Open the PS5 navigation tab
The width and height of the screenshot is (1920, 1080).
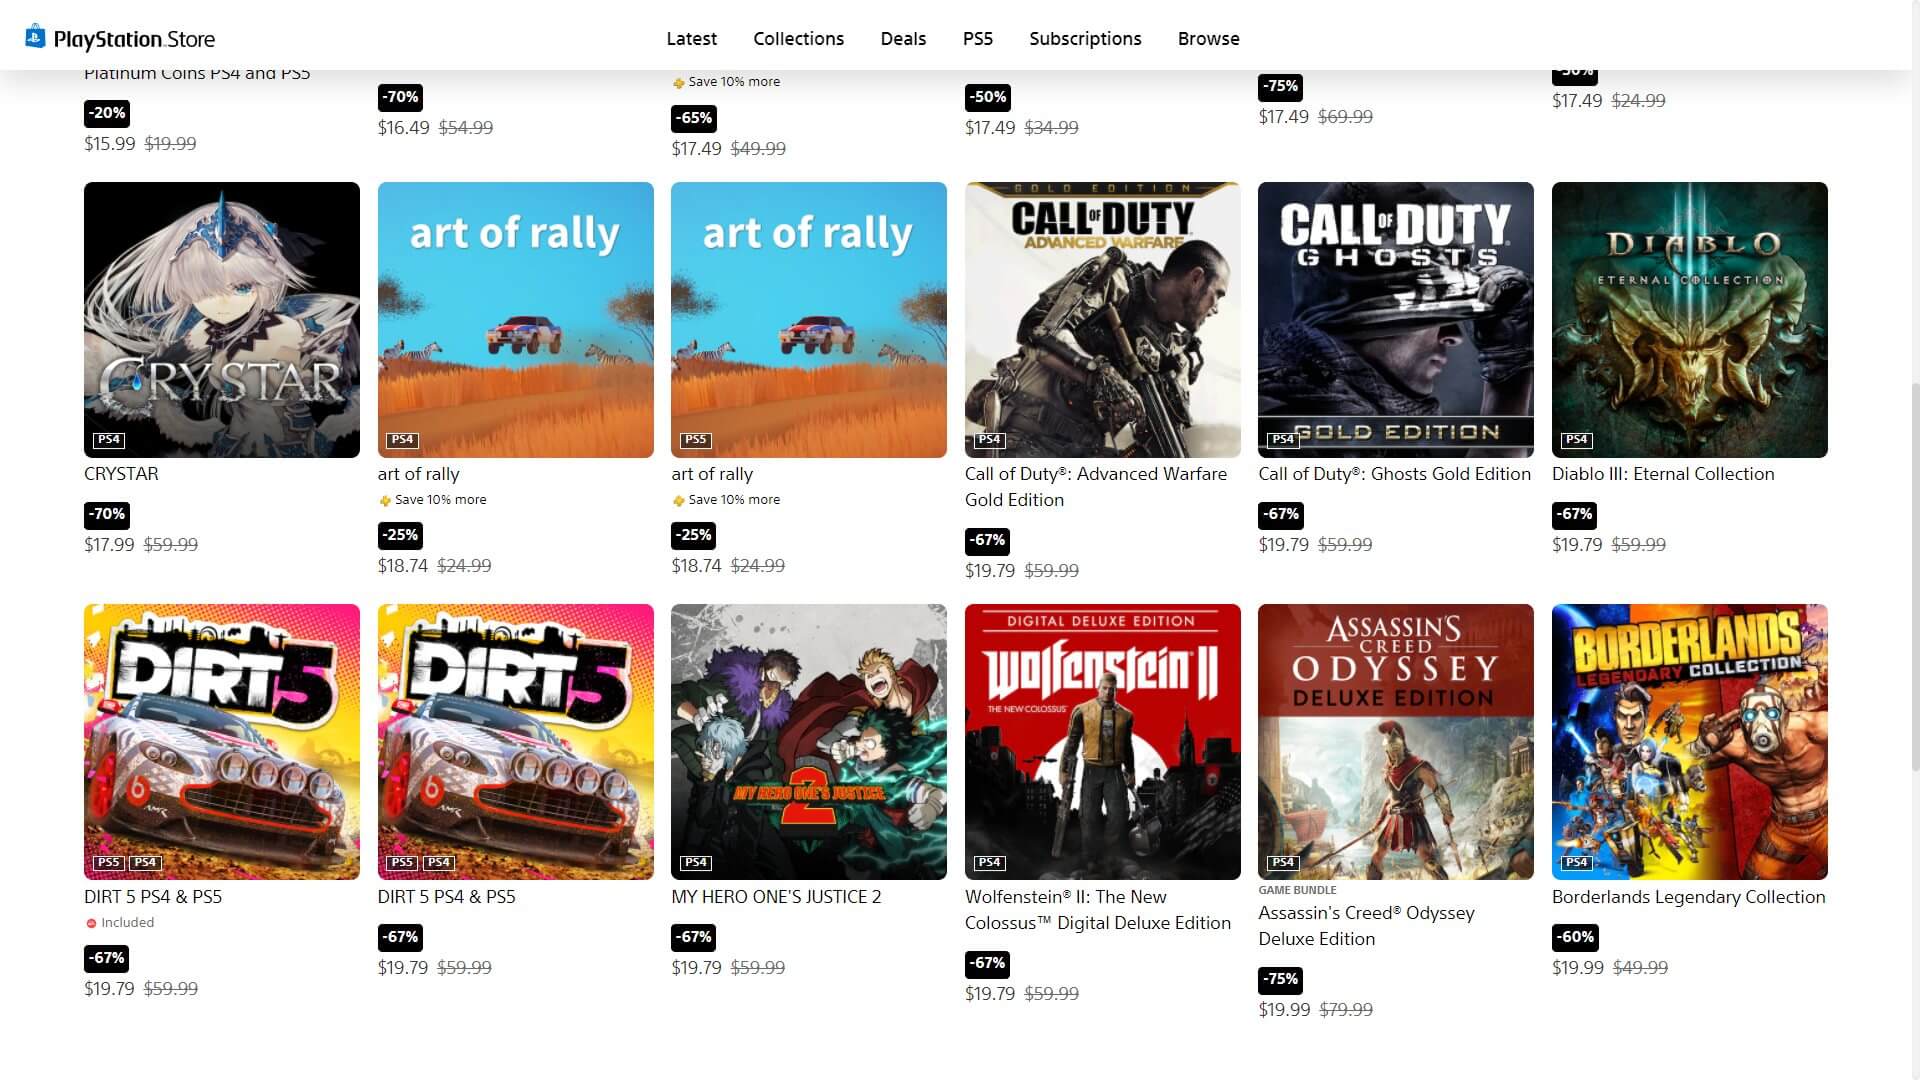(x=978, y=38)
